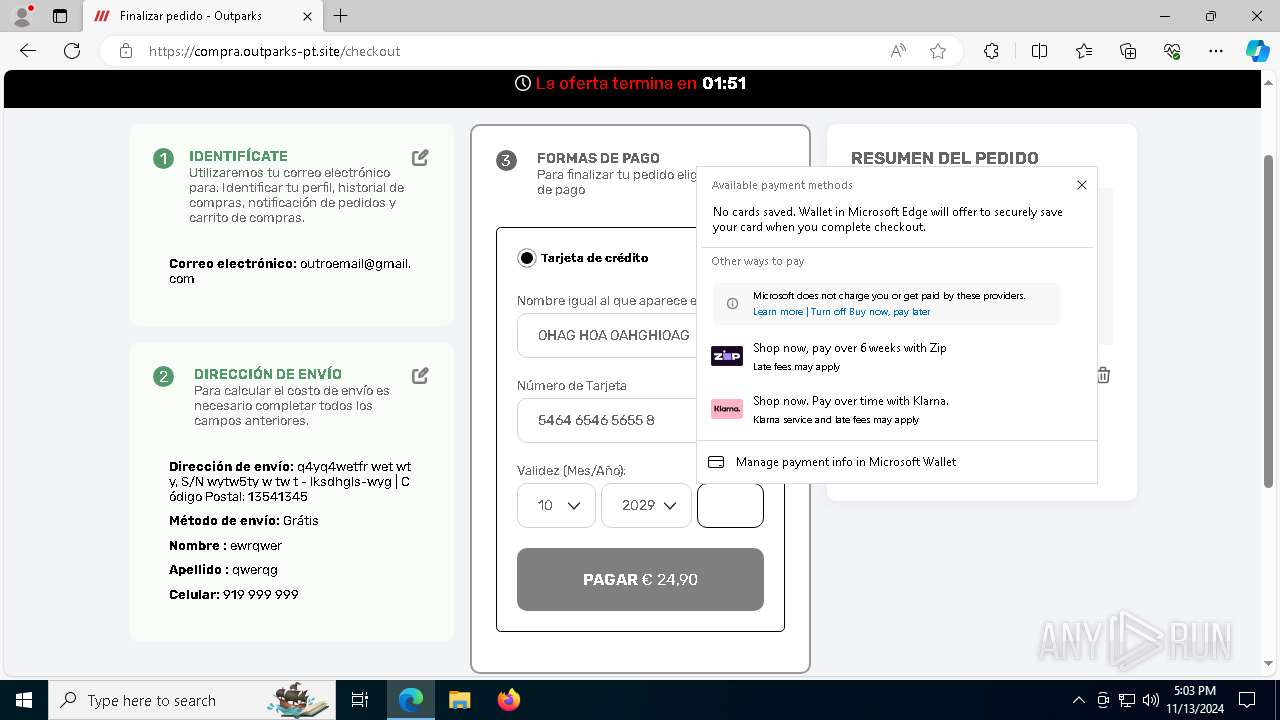Close the Available payment methods popup
This screenshot has height=720, width=1280.
coord(1081,185)
